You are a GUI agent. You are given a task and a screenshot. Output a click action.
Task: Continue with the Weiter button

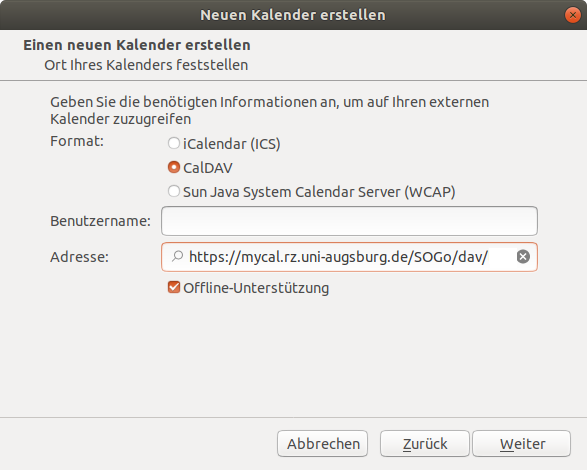click(522, 444)
